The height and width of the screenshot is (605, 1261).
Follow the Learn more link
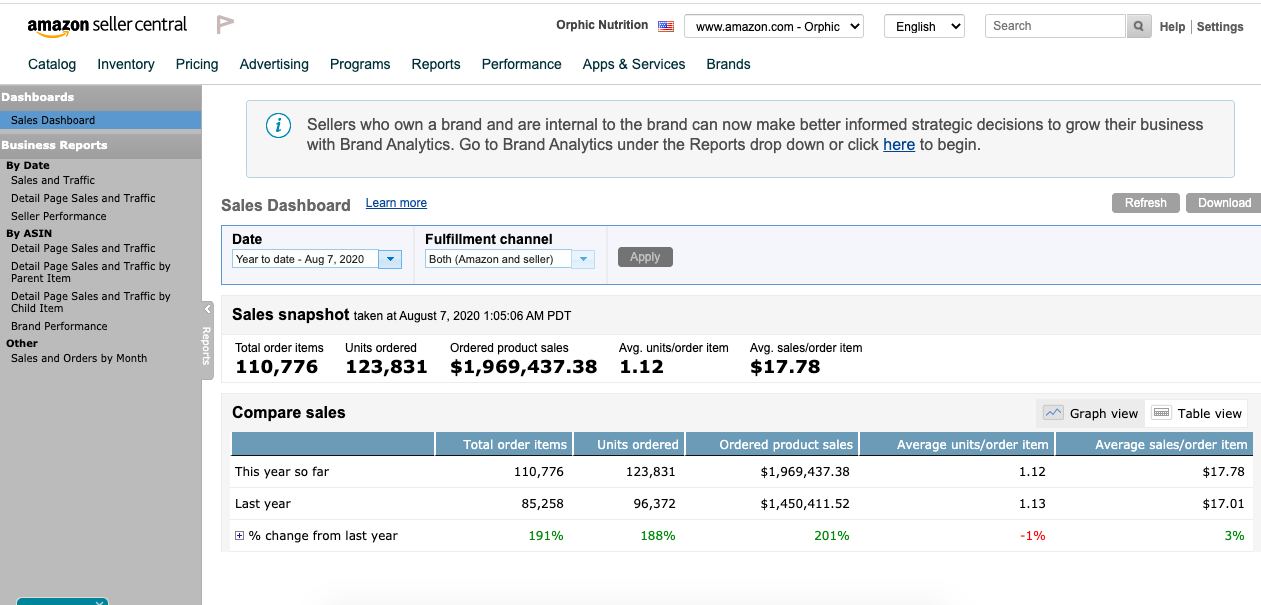pos(396,203)
